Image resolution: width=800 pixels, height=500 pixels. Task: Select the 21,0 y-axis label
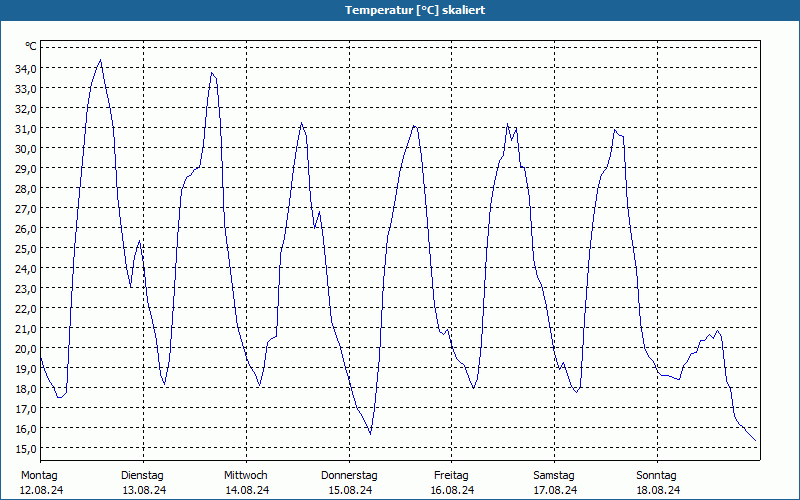(26, 328)
